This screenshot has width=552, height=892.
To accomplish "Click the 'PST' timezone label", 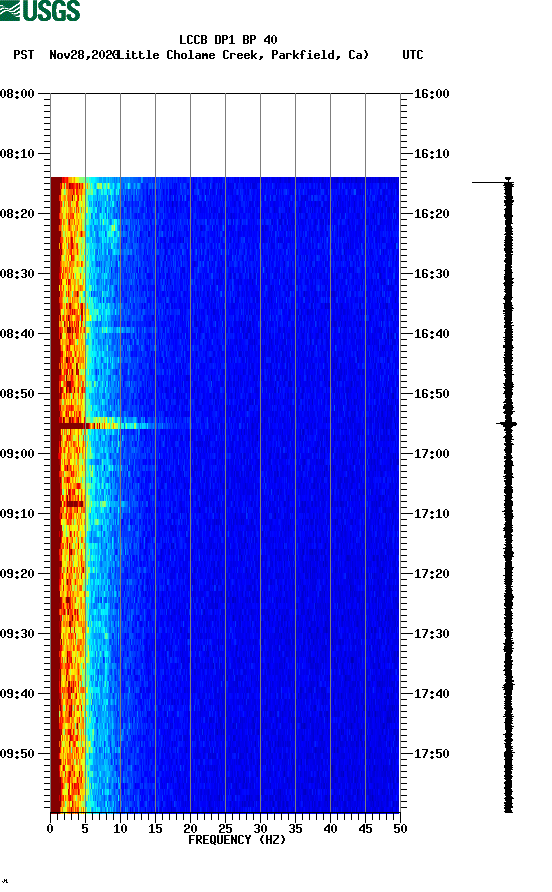I will tap(24, 55).
